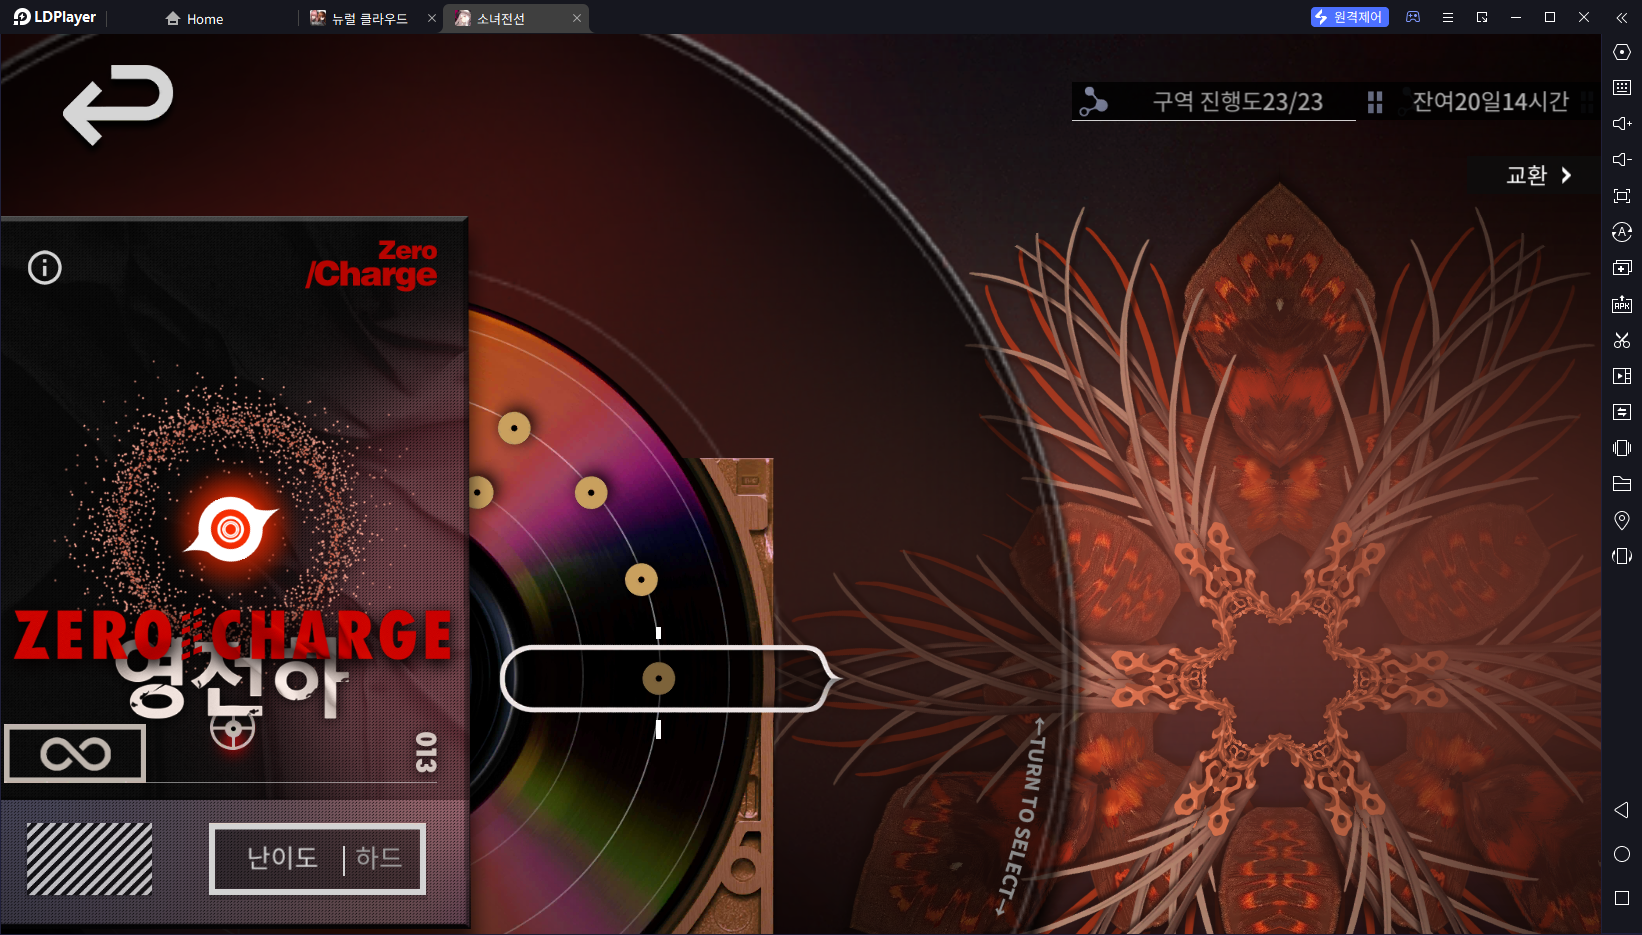Open the keyboard mapping icon
The width and height of the screenshot is (1642, 935).
(x=1622, y=88)
